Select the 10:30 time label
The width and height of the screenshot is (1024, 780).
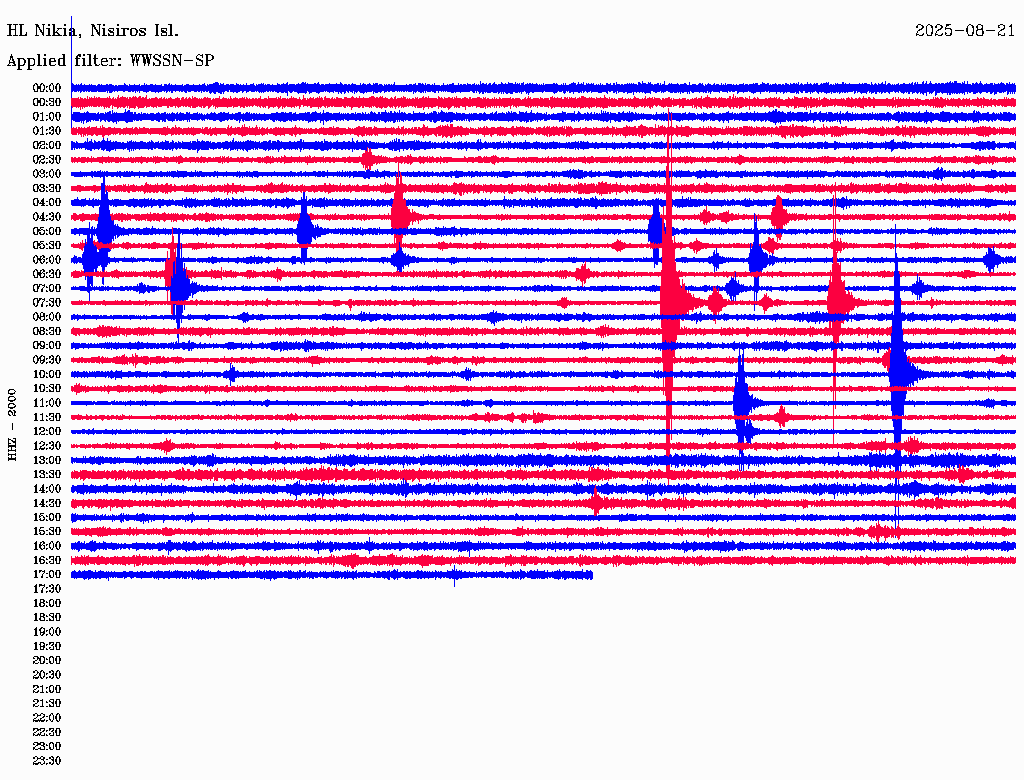coord(47,388)
